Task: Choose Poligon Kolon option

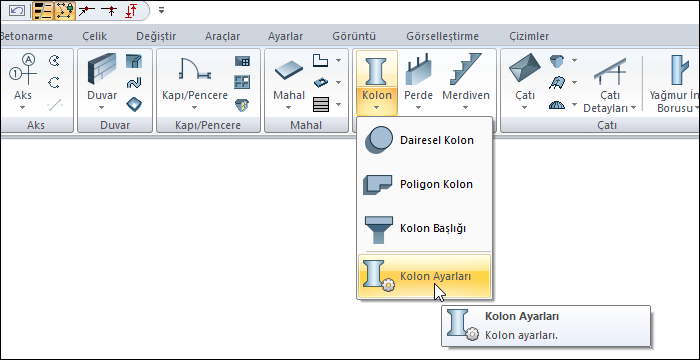Action: [x=424, y=184]
